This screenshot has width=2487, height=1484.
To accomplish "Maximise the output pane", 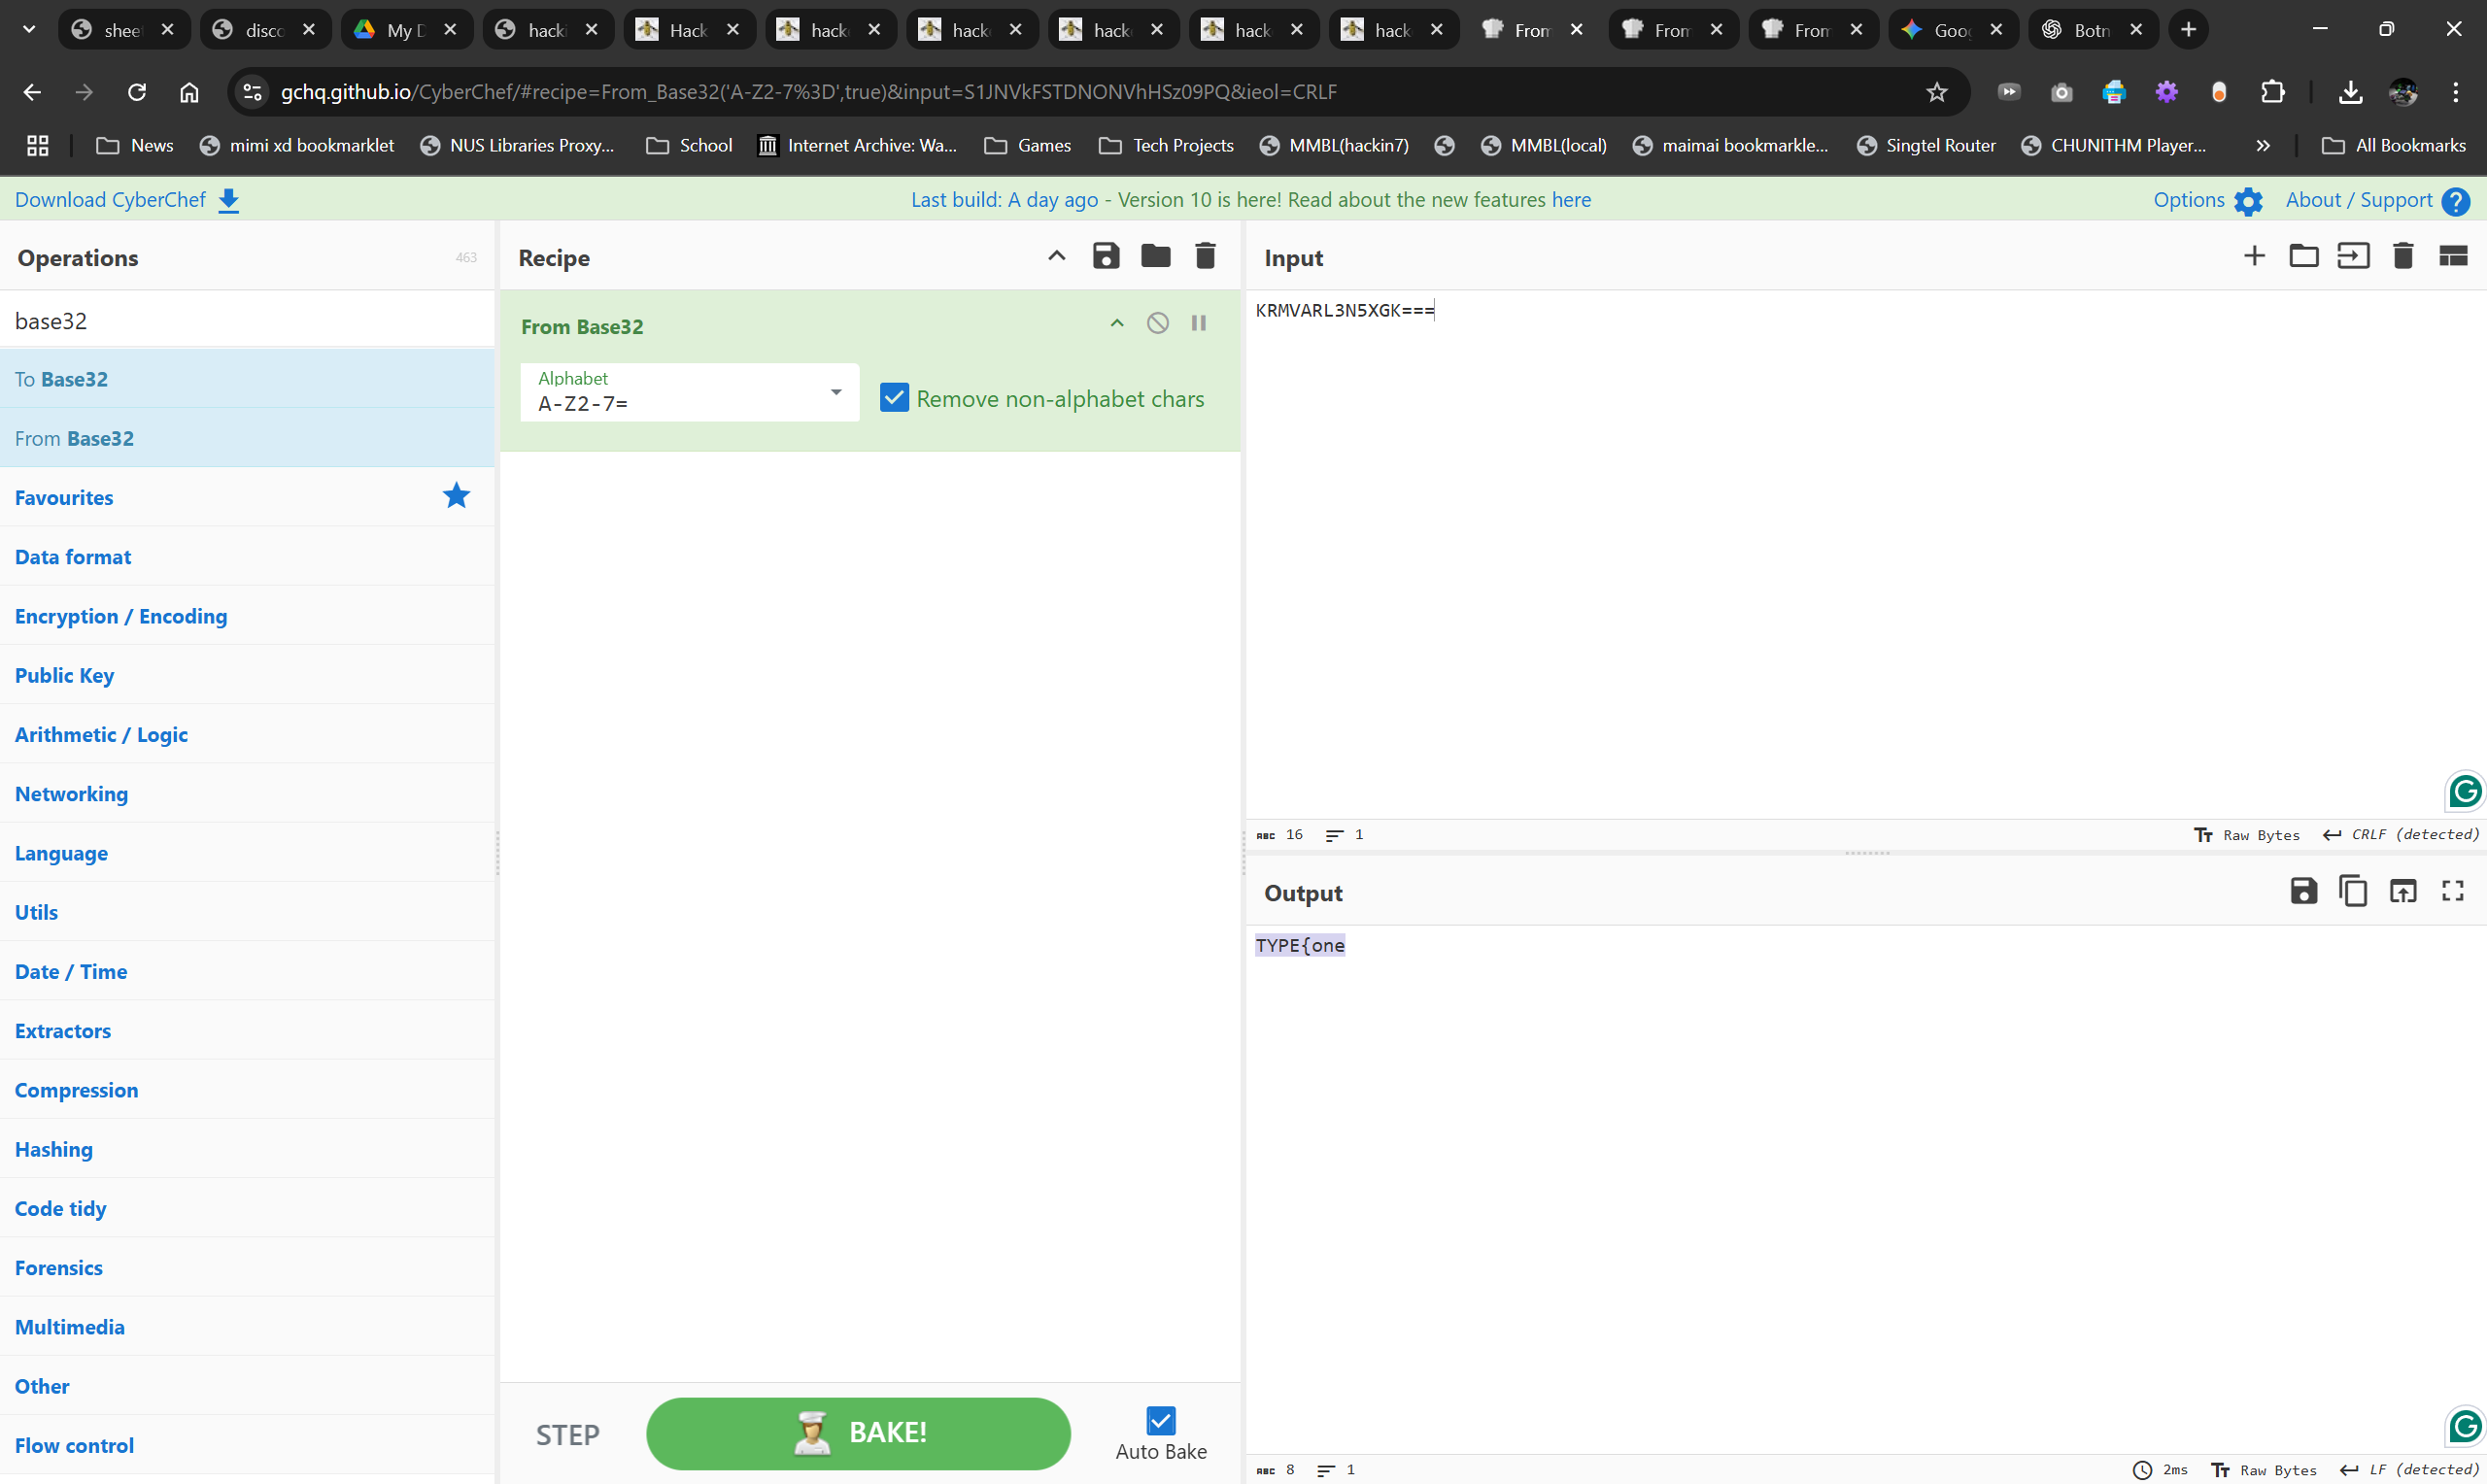I will point(2453,891).
